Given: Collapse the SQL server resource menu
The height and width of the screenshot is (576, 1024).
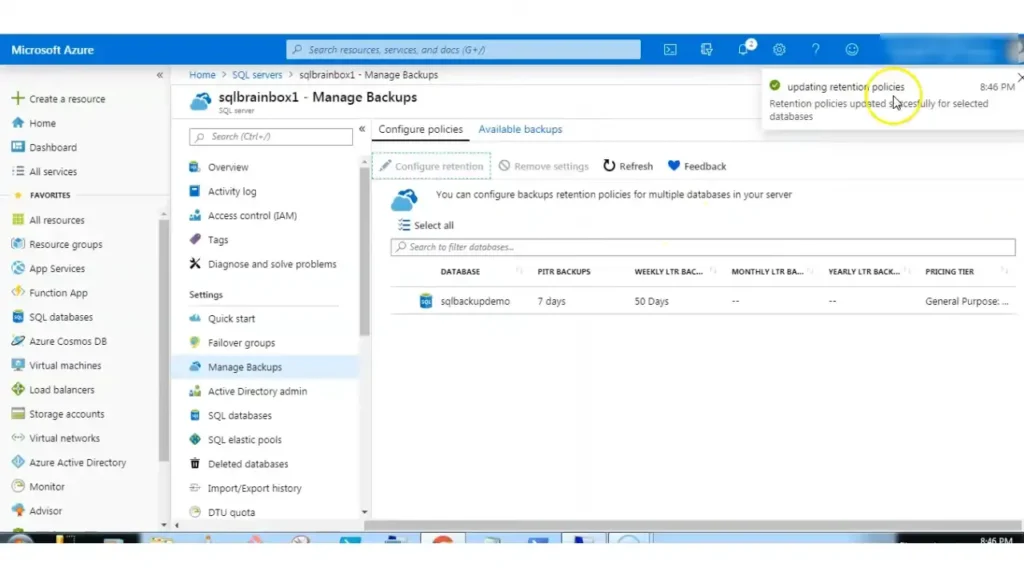Looking at the screenshot, I should [362, 129].
